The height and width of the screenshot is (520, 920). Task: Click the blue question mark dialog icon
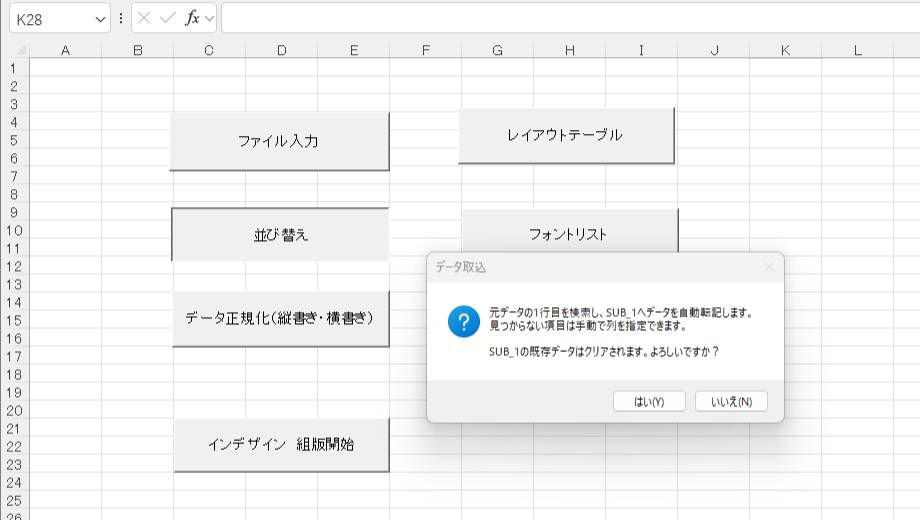click(464, 322)
